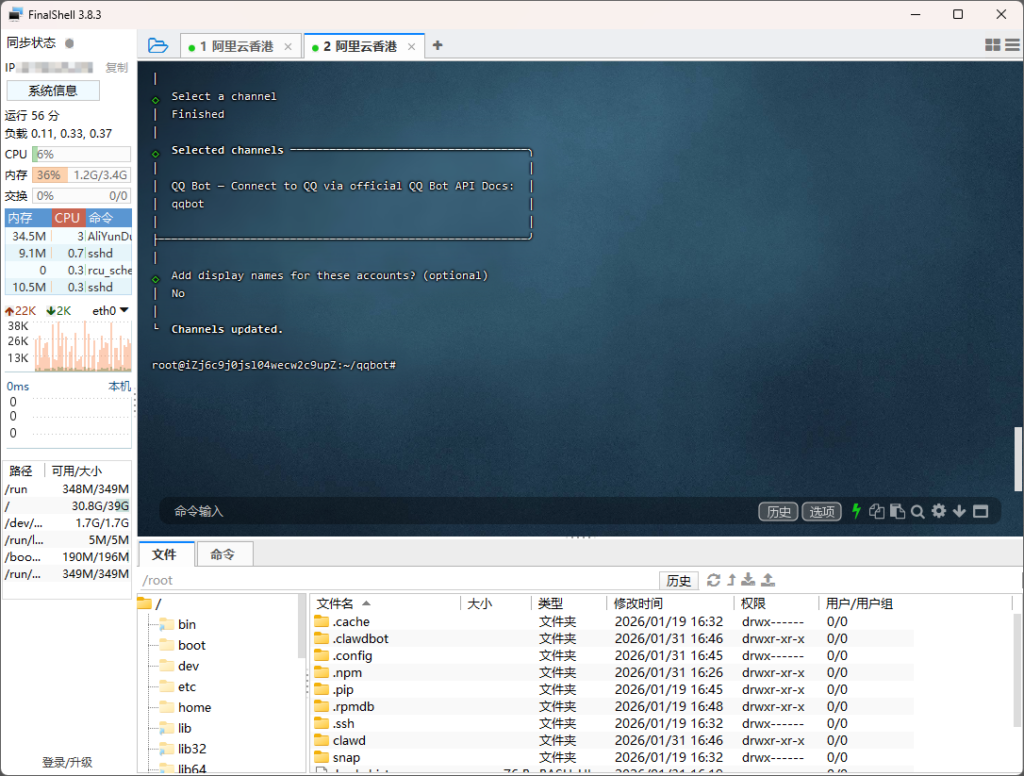
Task: Open the connection manager folder icon
Action: click(x=158, y=45)
